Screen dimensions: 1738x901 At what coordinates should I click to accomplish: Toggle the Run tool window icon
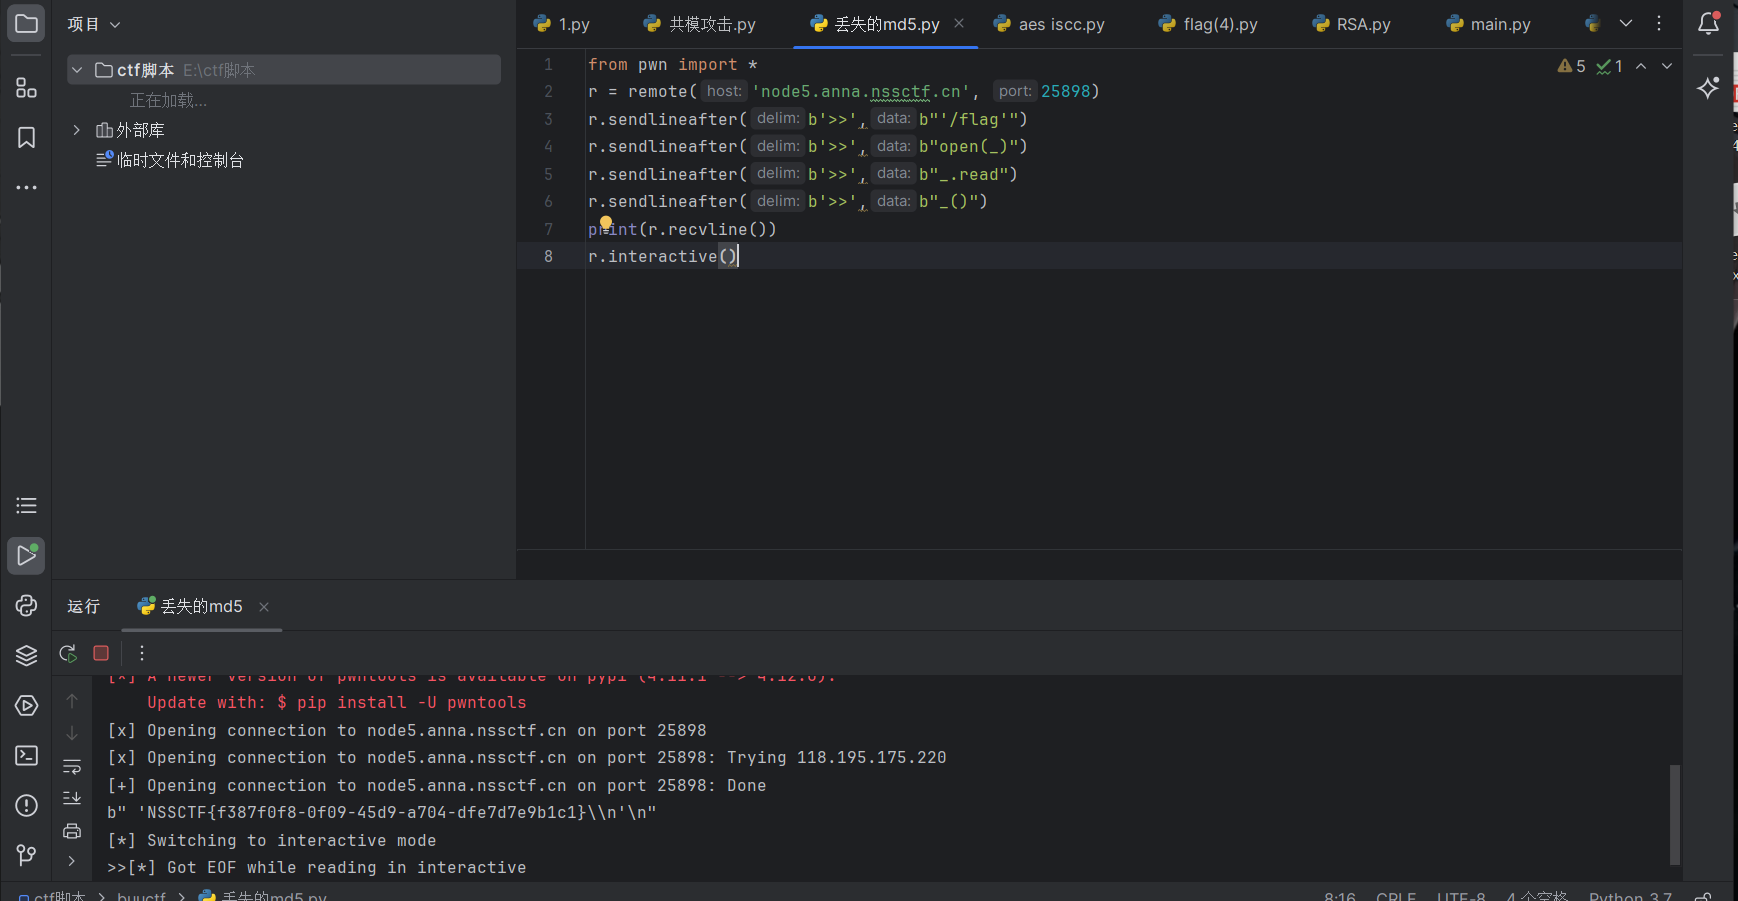(26, 556)
